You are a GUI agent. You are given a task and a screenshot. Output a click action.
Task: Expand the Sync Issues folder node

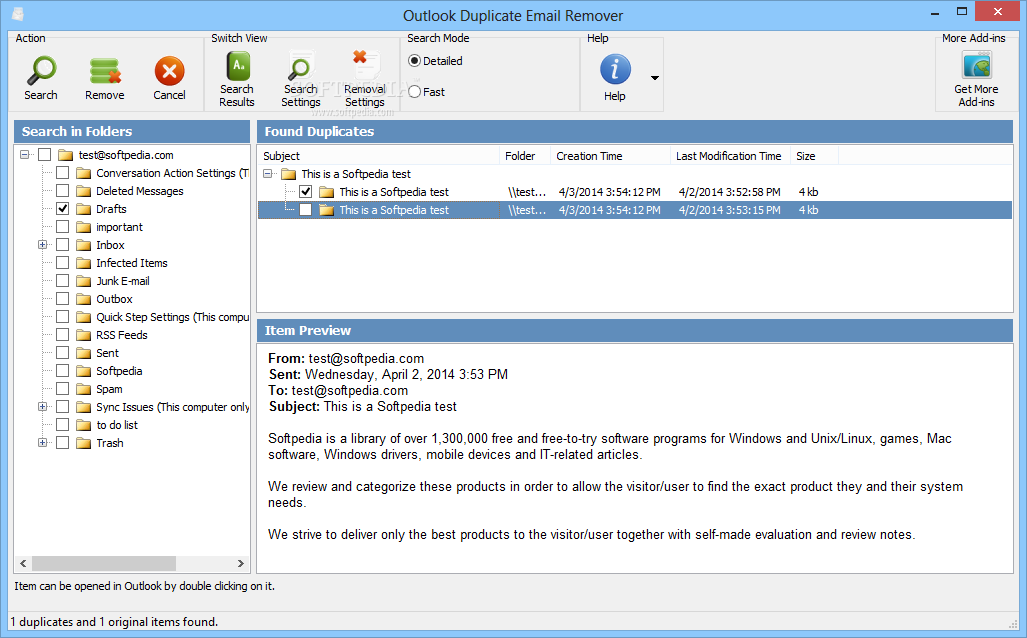(43, 407)
